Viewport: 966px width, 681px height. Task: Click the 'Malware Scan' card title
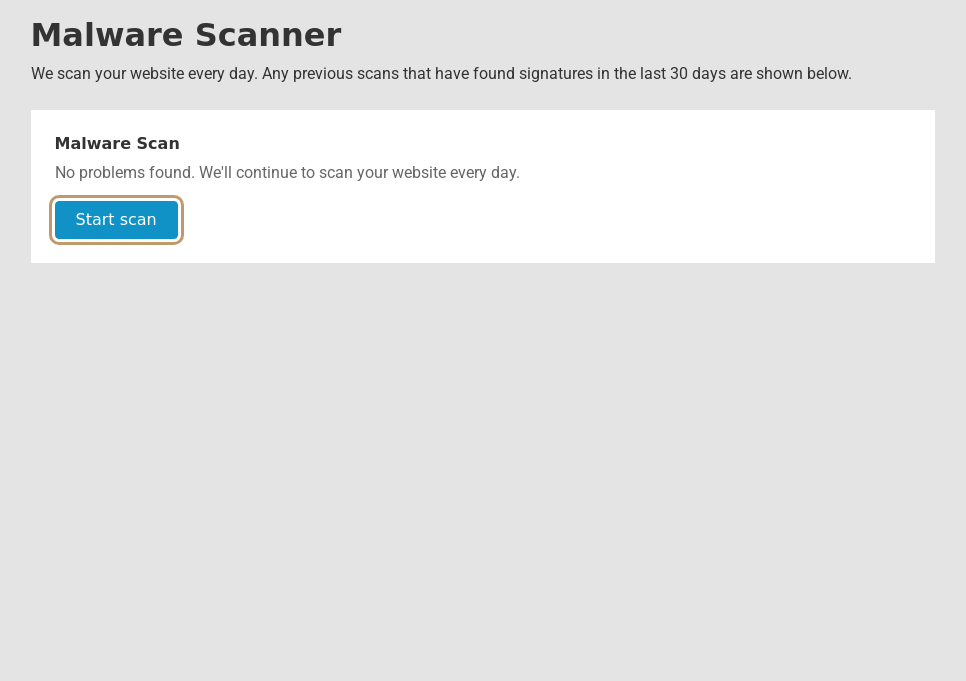point(117,144)
